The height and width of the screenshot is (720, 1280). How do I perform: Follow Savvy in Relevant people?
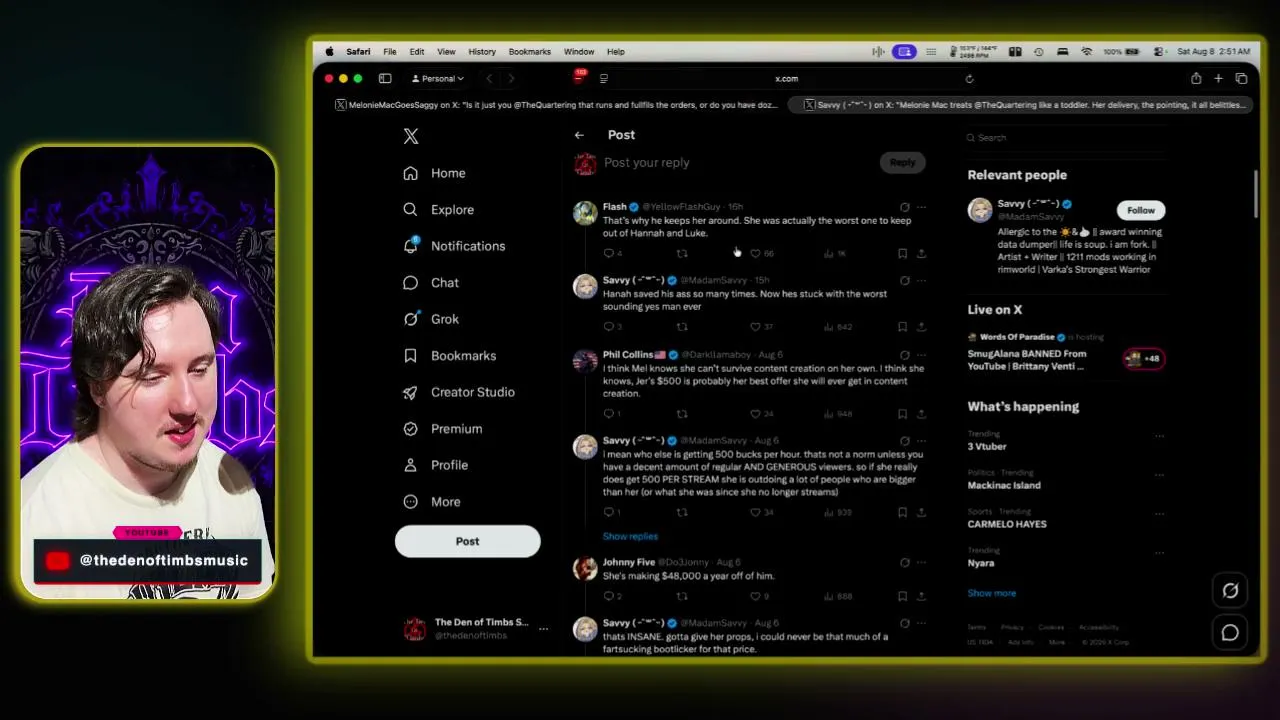tap(1141, 210)
